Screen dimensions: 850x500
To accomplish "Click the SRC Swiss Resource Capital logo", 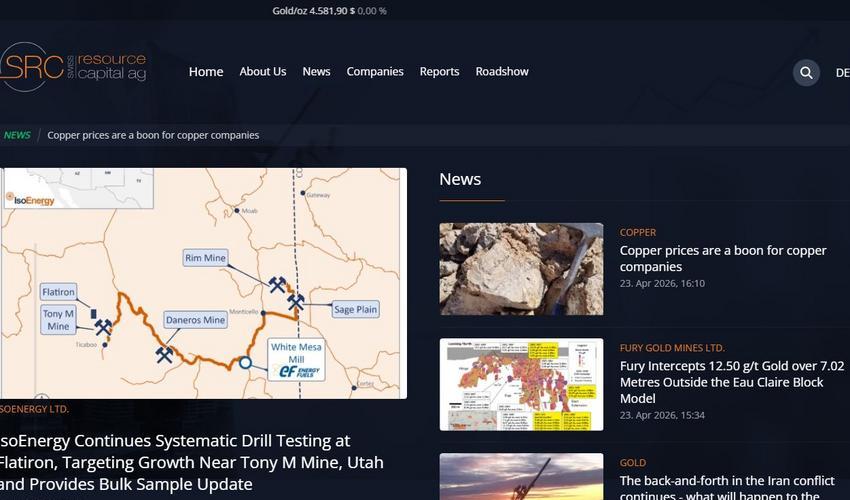I will (x=73, y=67).
